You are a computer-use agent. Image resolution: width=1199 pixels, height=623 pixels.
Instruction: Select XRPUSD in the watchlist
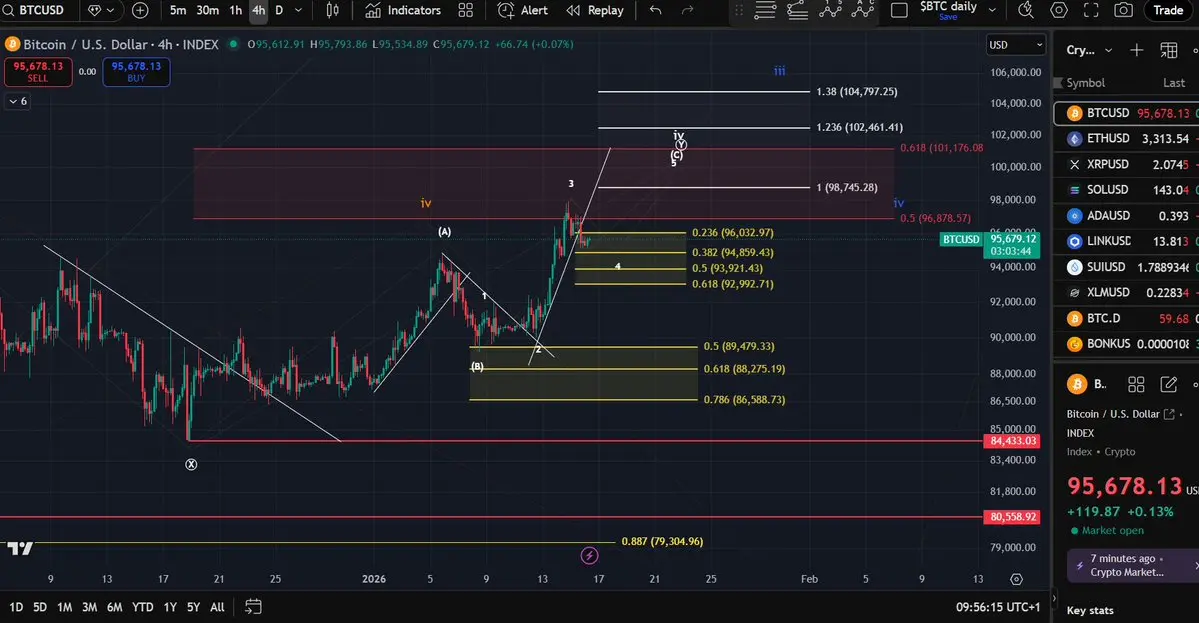[x=1126, y=164]
